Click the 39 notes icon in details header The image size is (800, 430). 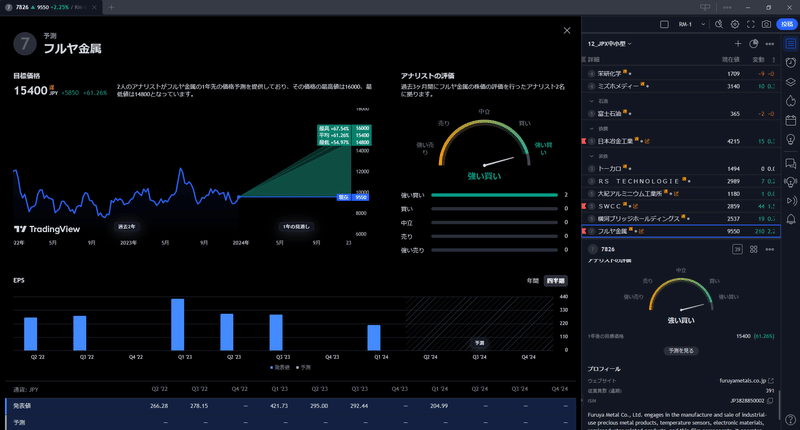(737, 249)
